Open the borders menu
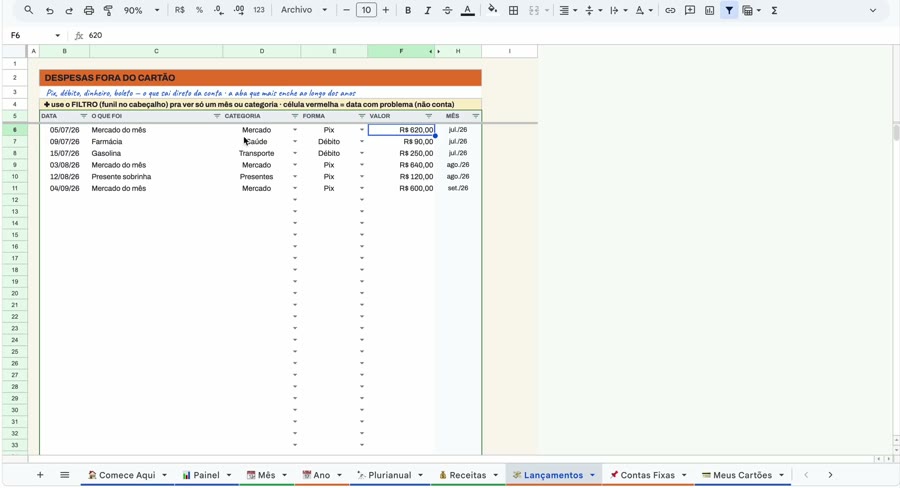 514,10
